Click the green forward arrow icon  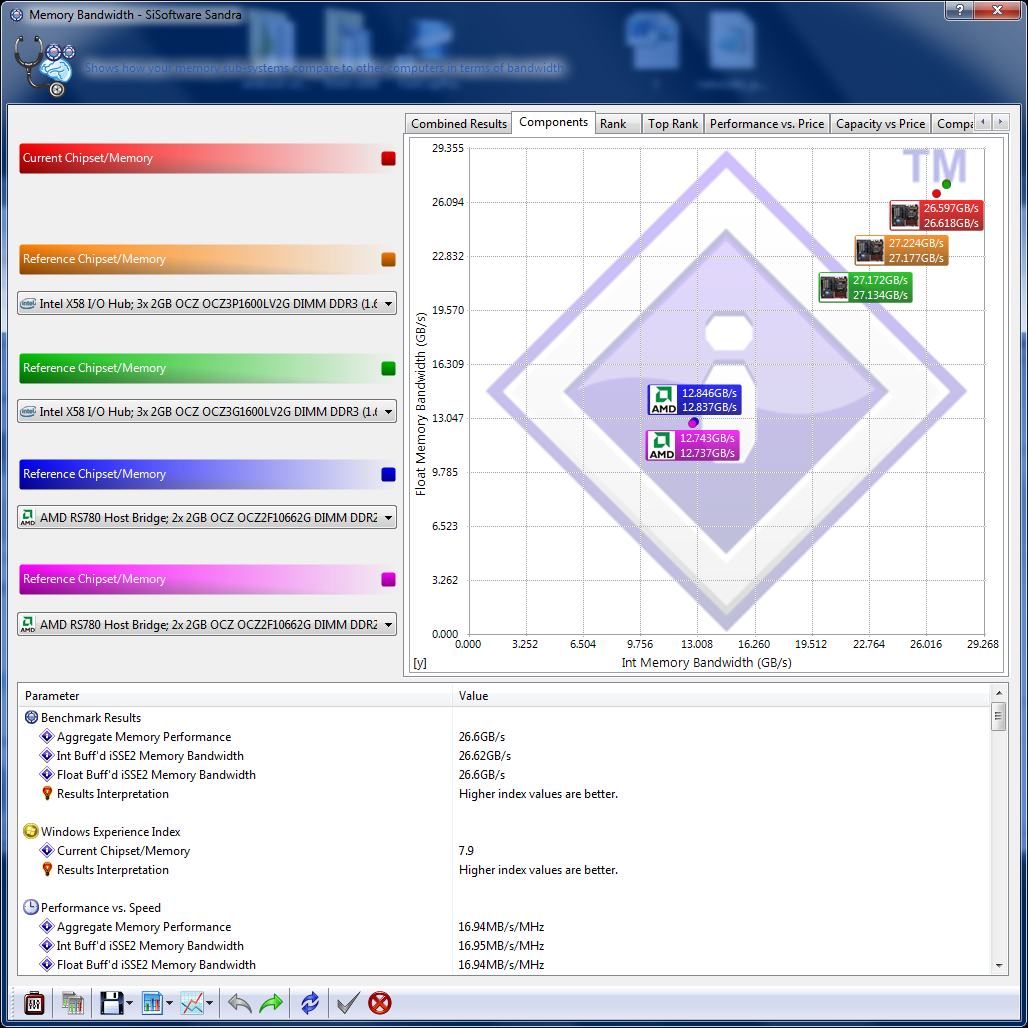coord(271,1003)
